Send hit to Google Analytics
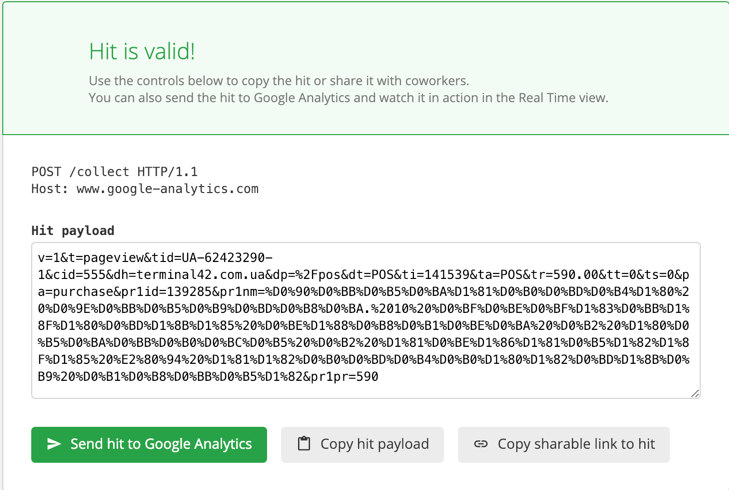 (149, 444)
